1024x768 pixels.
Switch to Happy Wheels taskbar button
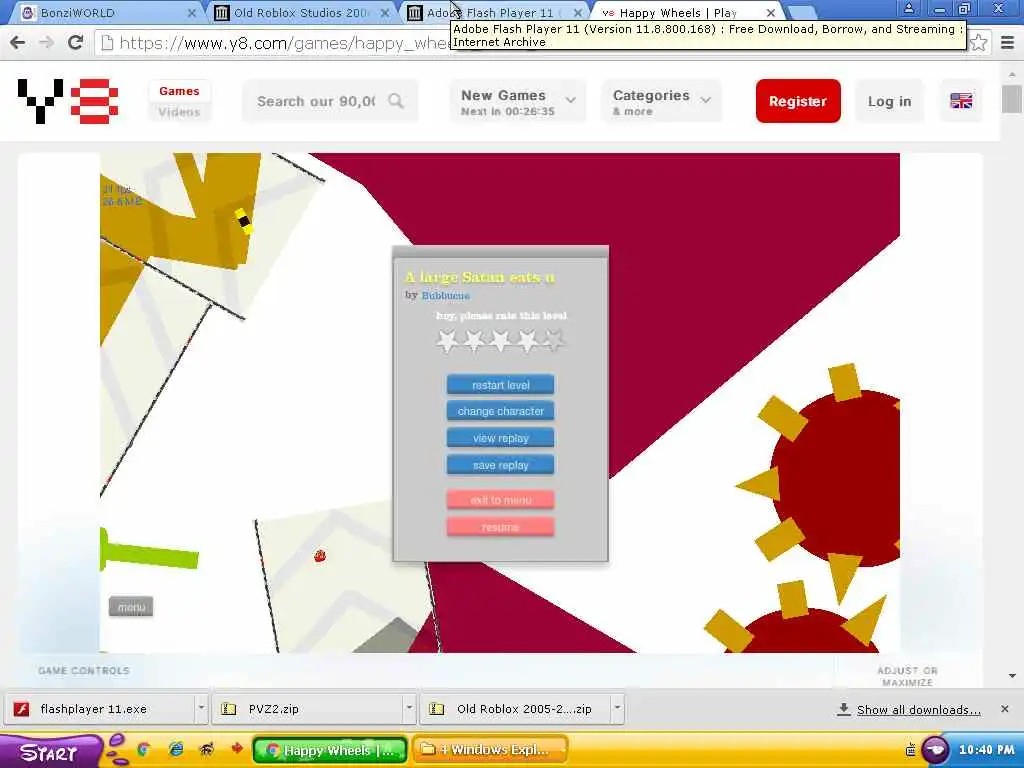point(330,750)
